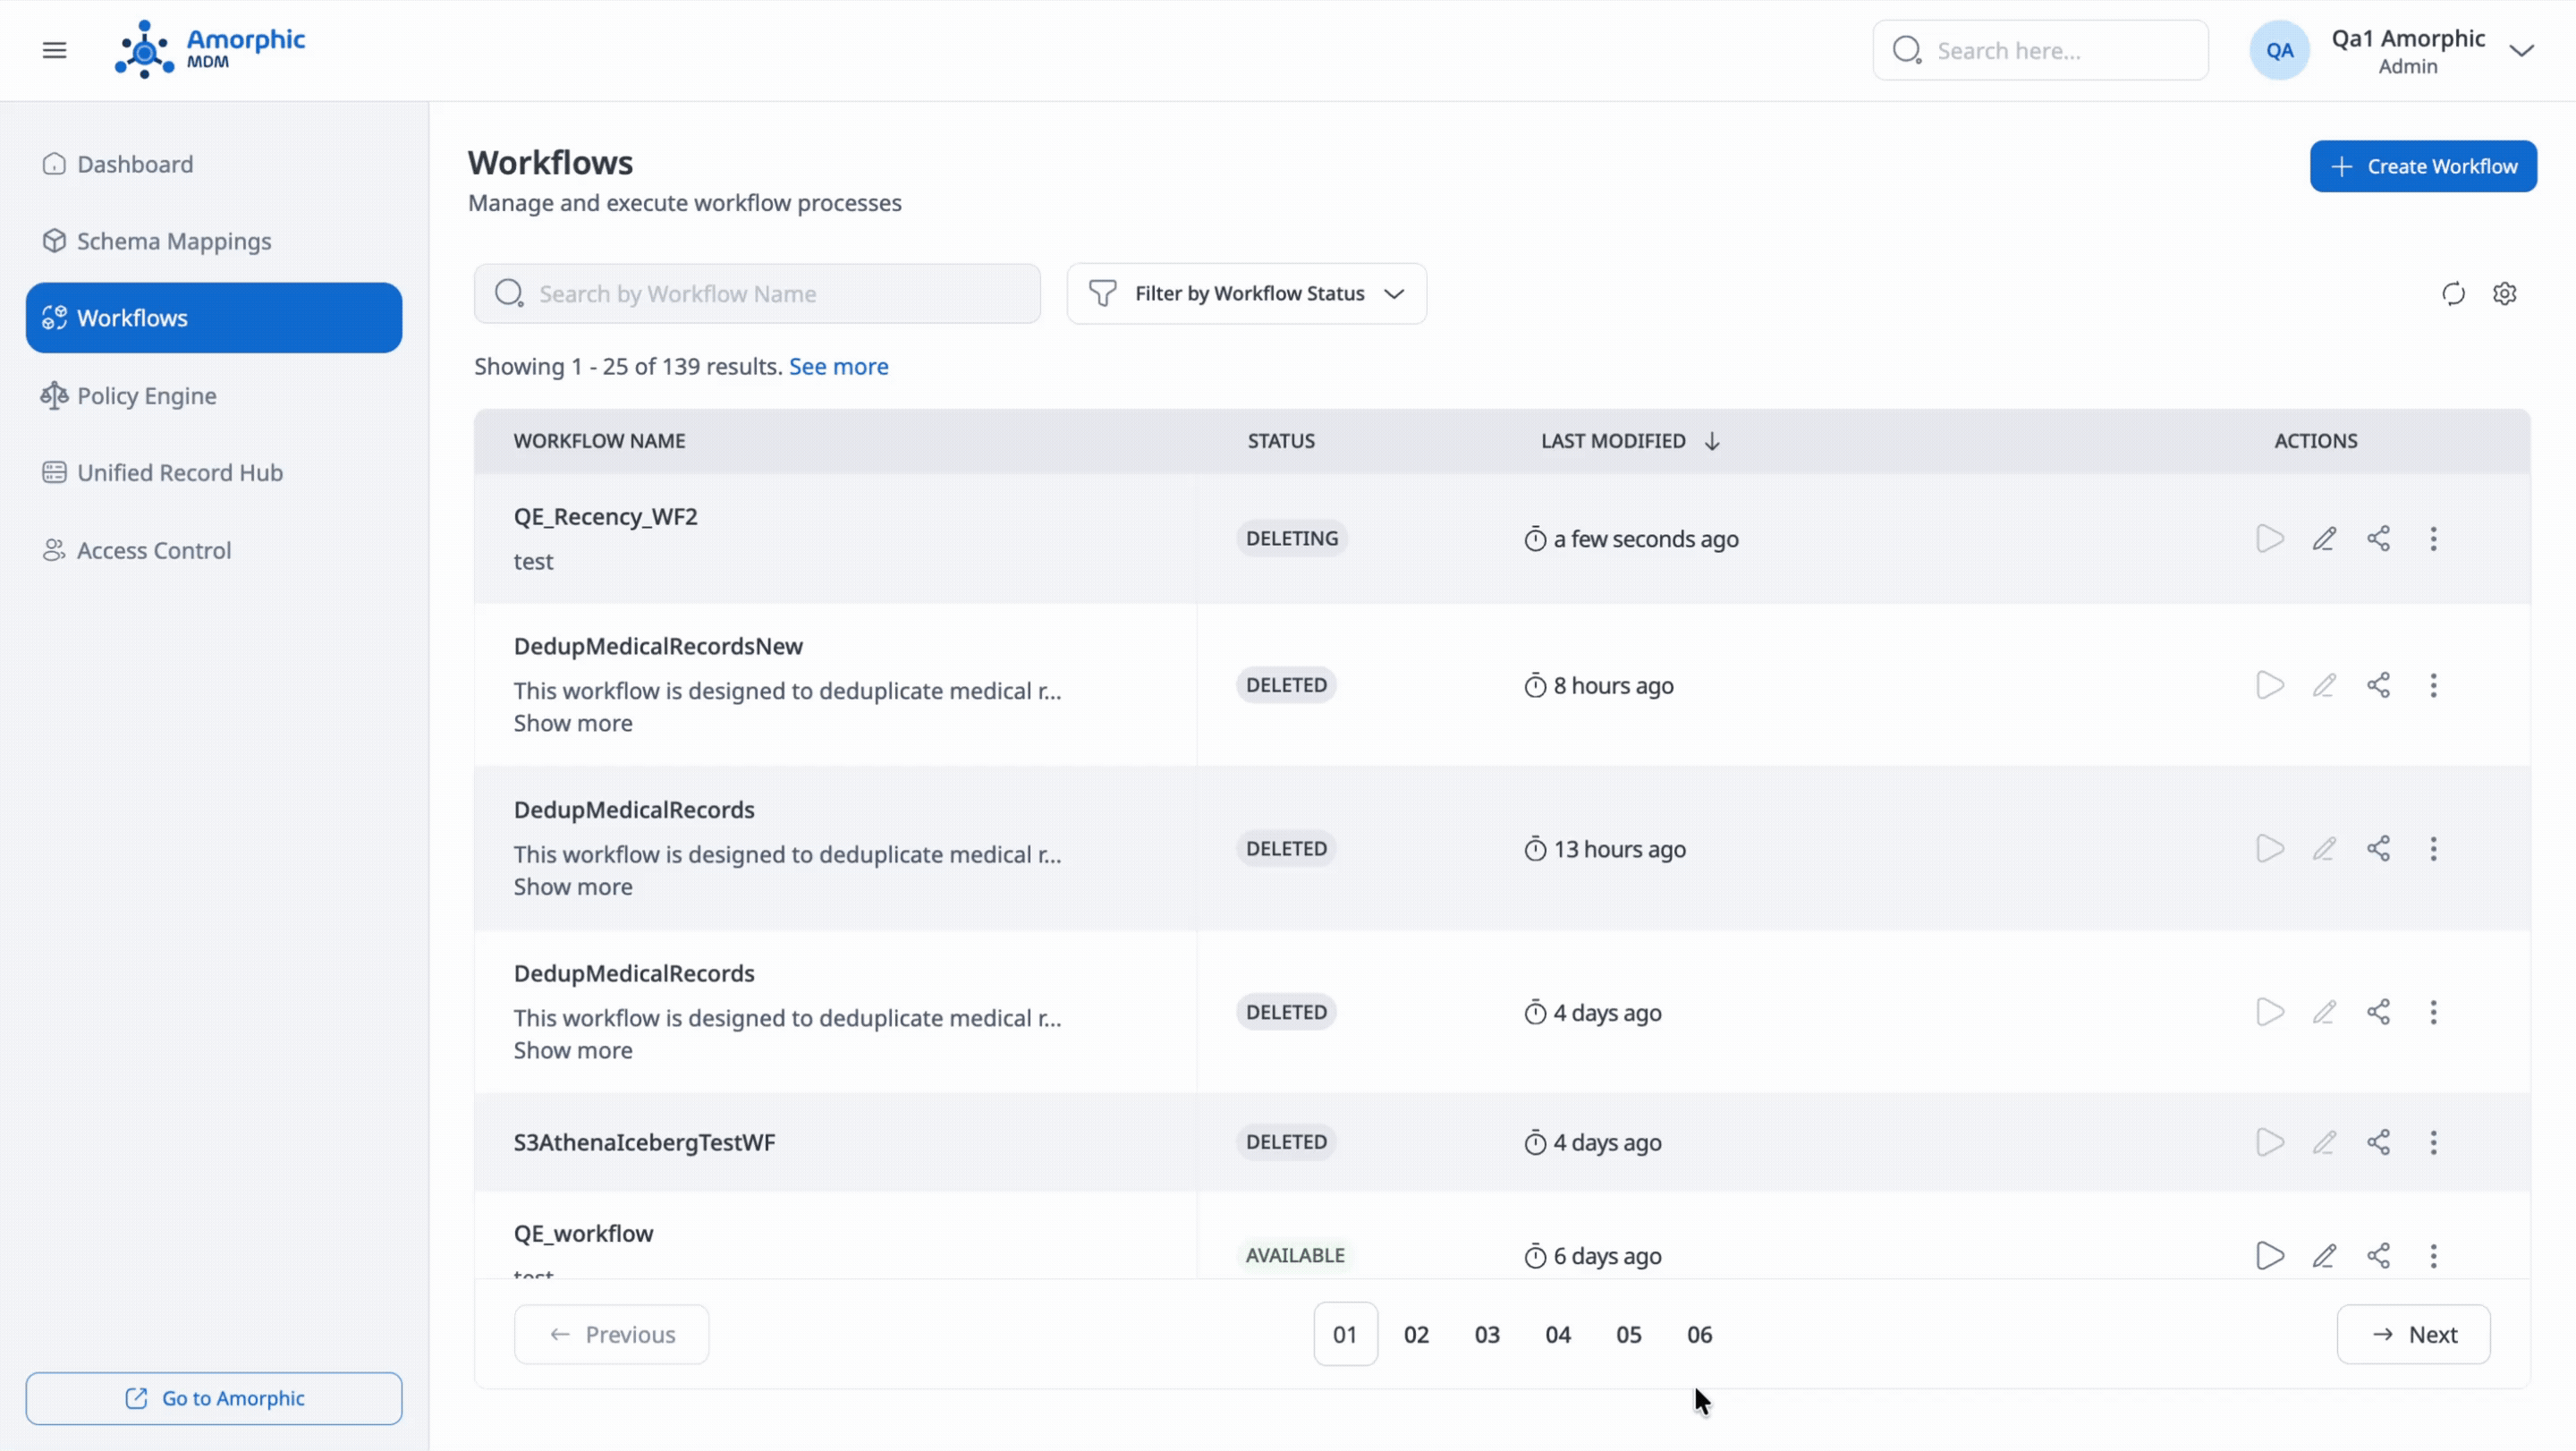The image size is (2576, 1451).
Task: Go to page 06
Action: 1699,1334
